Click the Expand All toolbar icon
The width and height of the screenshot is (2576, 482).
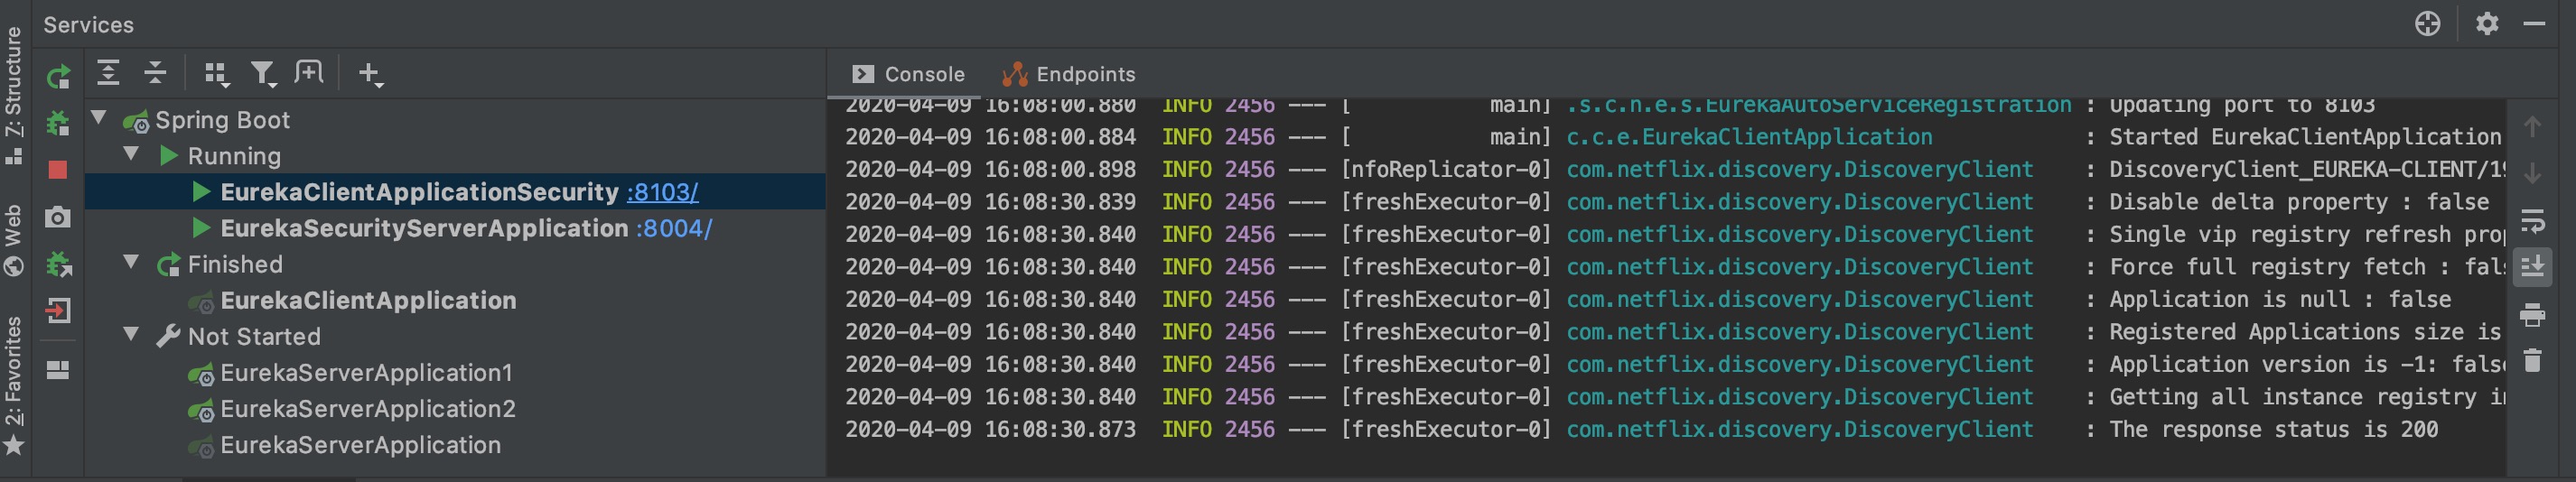(x=108, y=73)
